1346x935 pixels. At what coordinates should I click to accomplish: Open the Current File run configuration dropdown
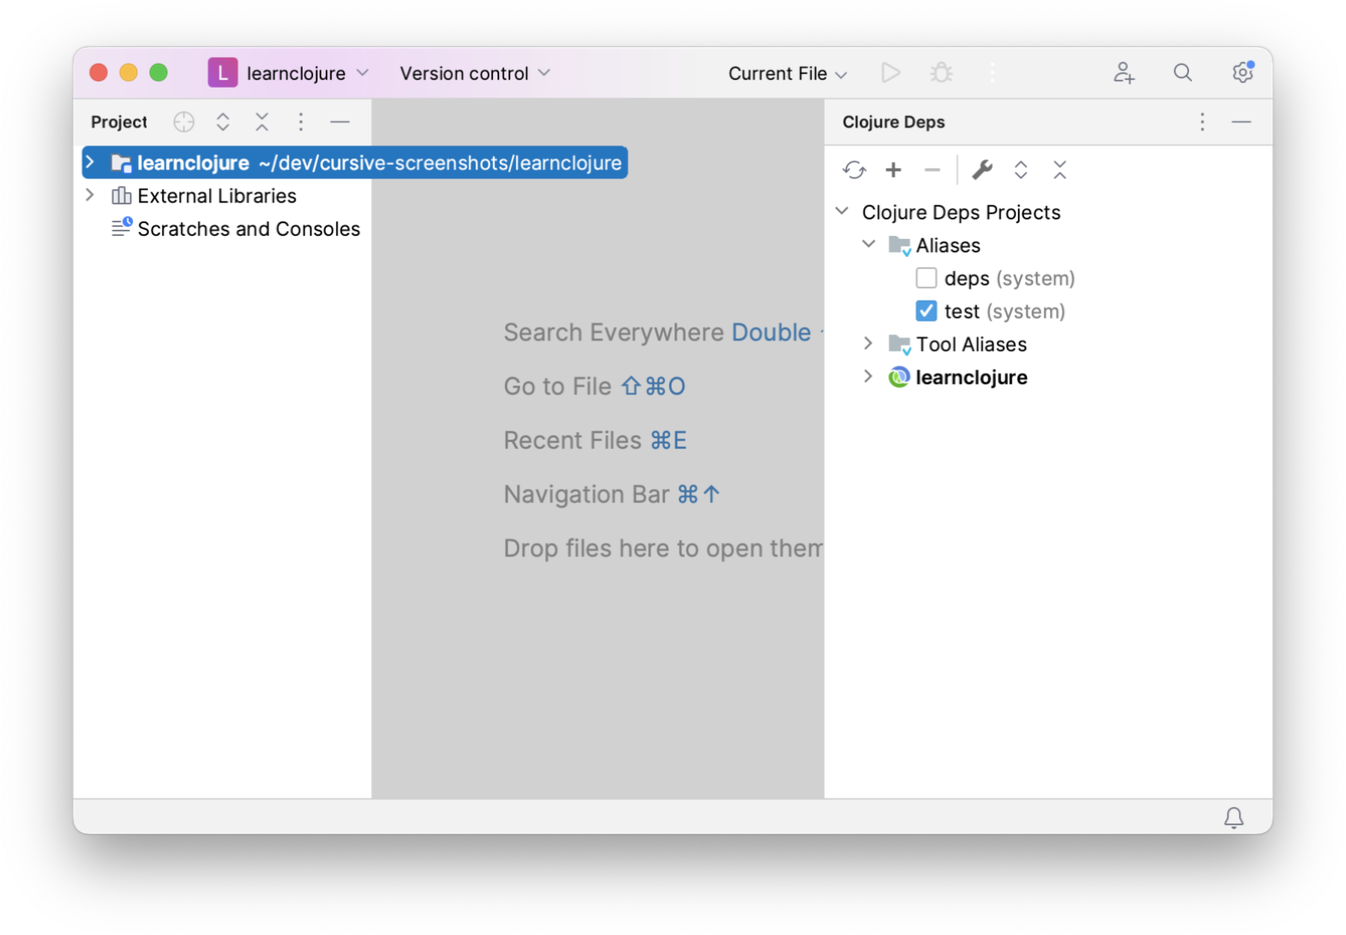pyautogui.click(x=787, y=73)
